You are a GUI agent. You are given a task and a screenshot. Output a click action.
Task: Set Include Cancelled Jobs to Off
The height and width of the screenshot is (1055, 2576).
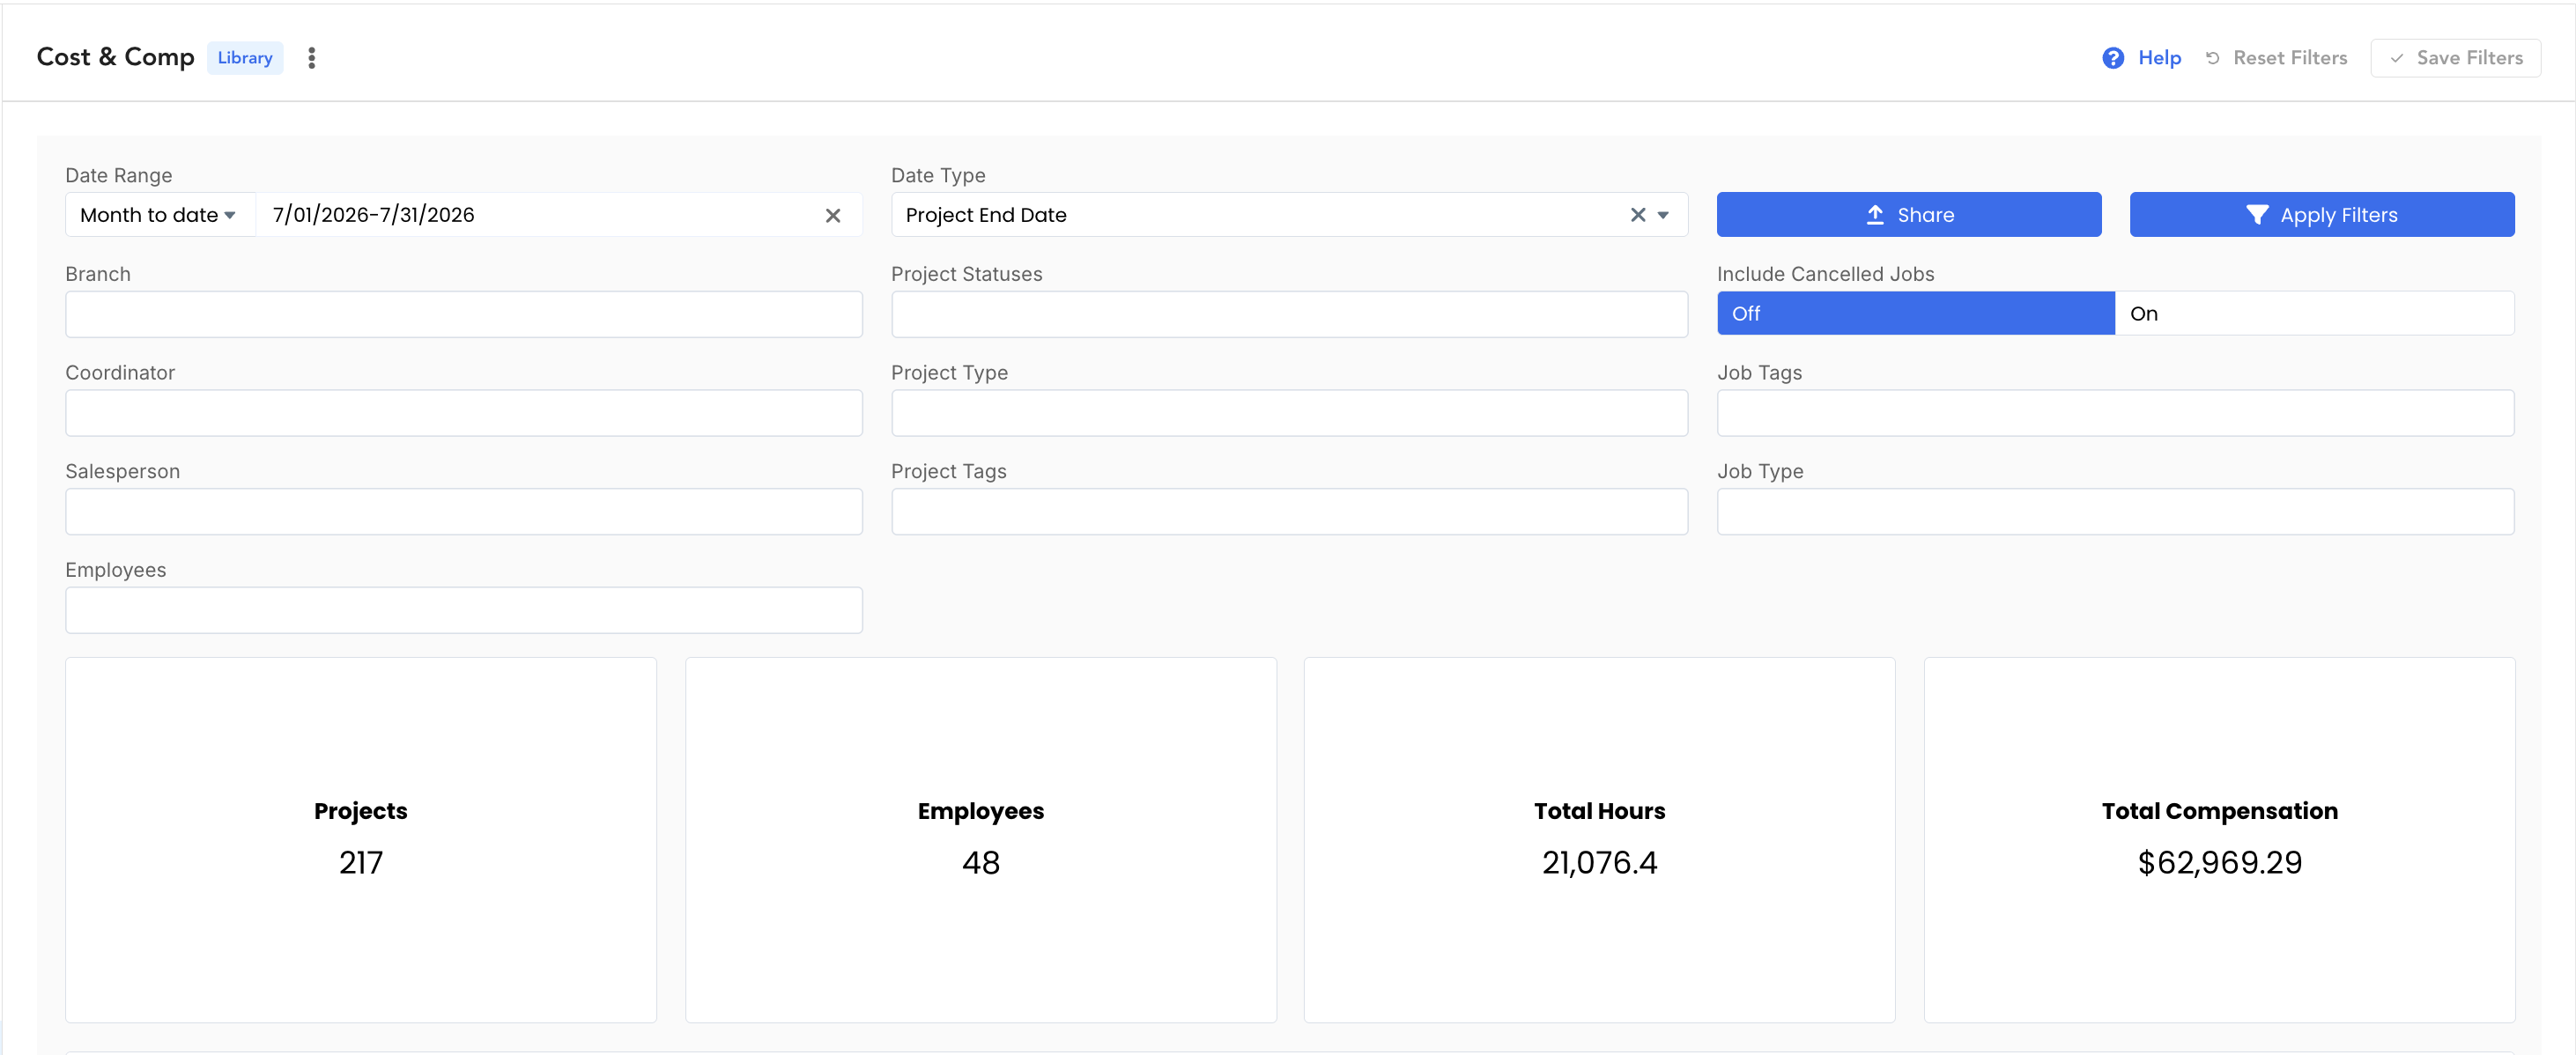point(1915,314)
